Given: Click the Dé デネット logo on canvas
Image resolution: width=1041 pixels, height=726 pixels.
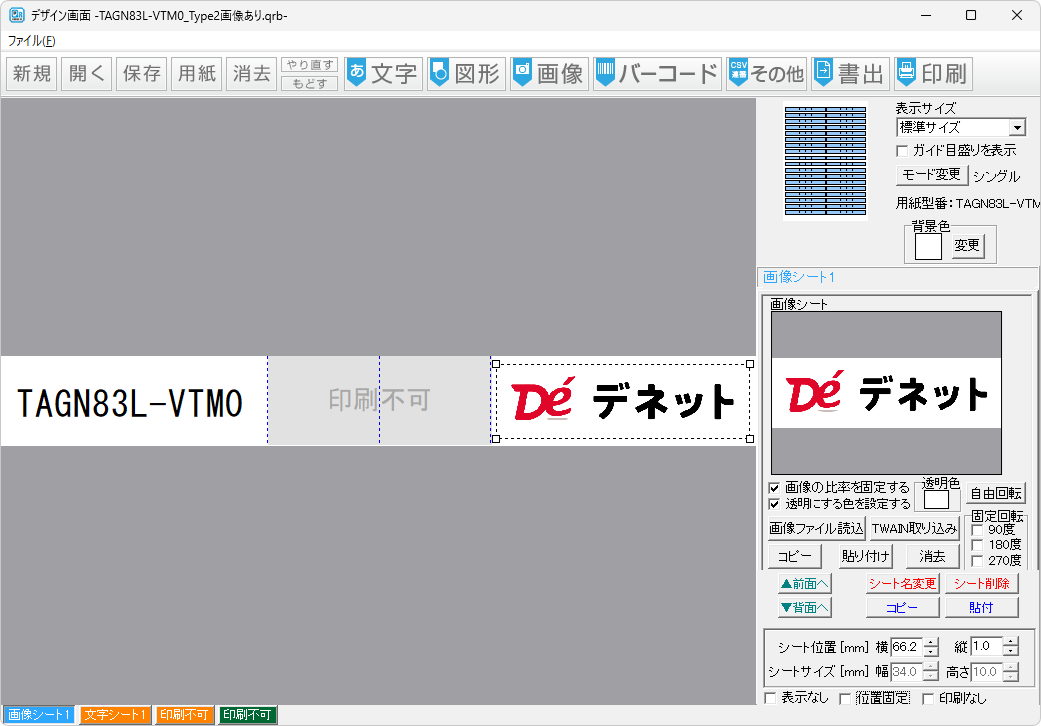Looking at the screenshot, I should pos(623,401).
